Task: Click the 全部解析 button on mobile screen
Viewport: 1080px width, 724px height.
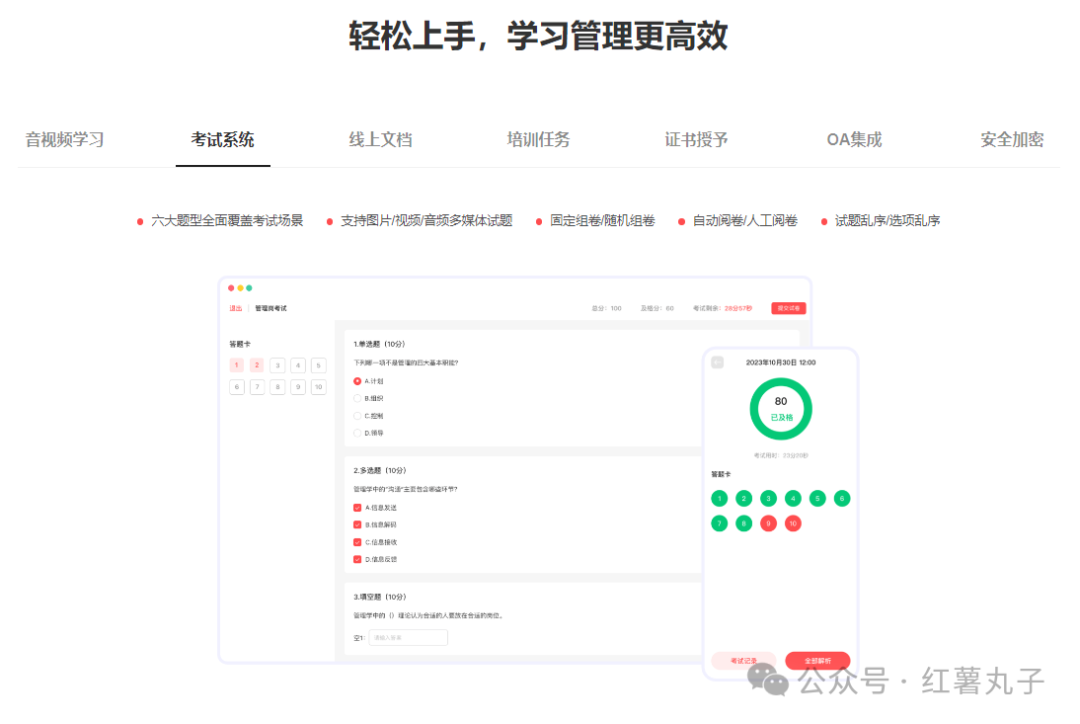Action: click(x=818, y=661)
